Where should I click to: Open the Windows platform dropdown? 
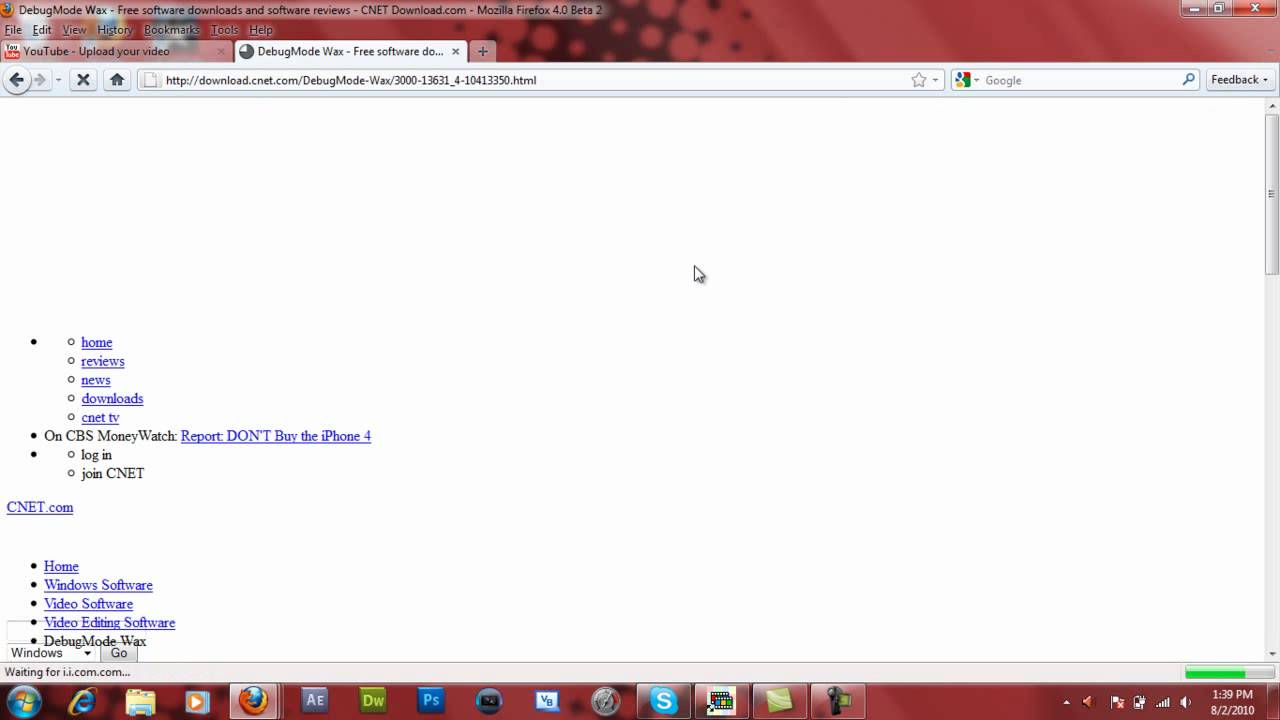point(51,653)
